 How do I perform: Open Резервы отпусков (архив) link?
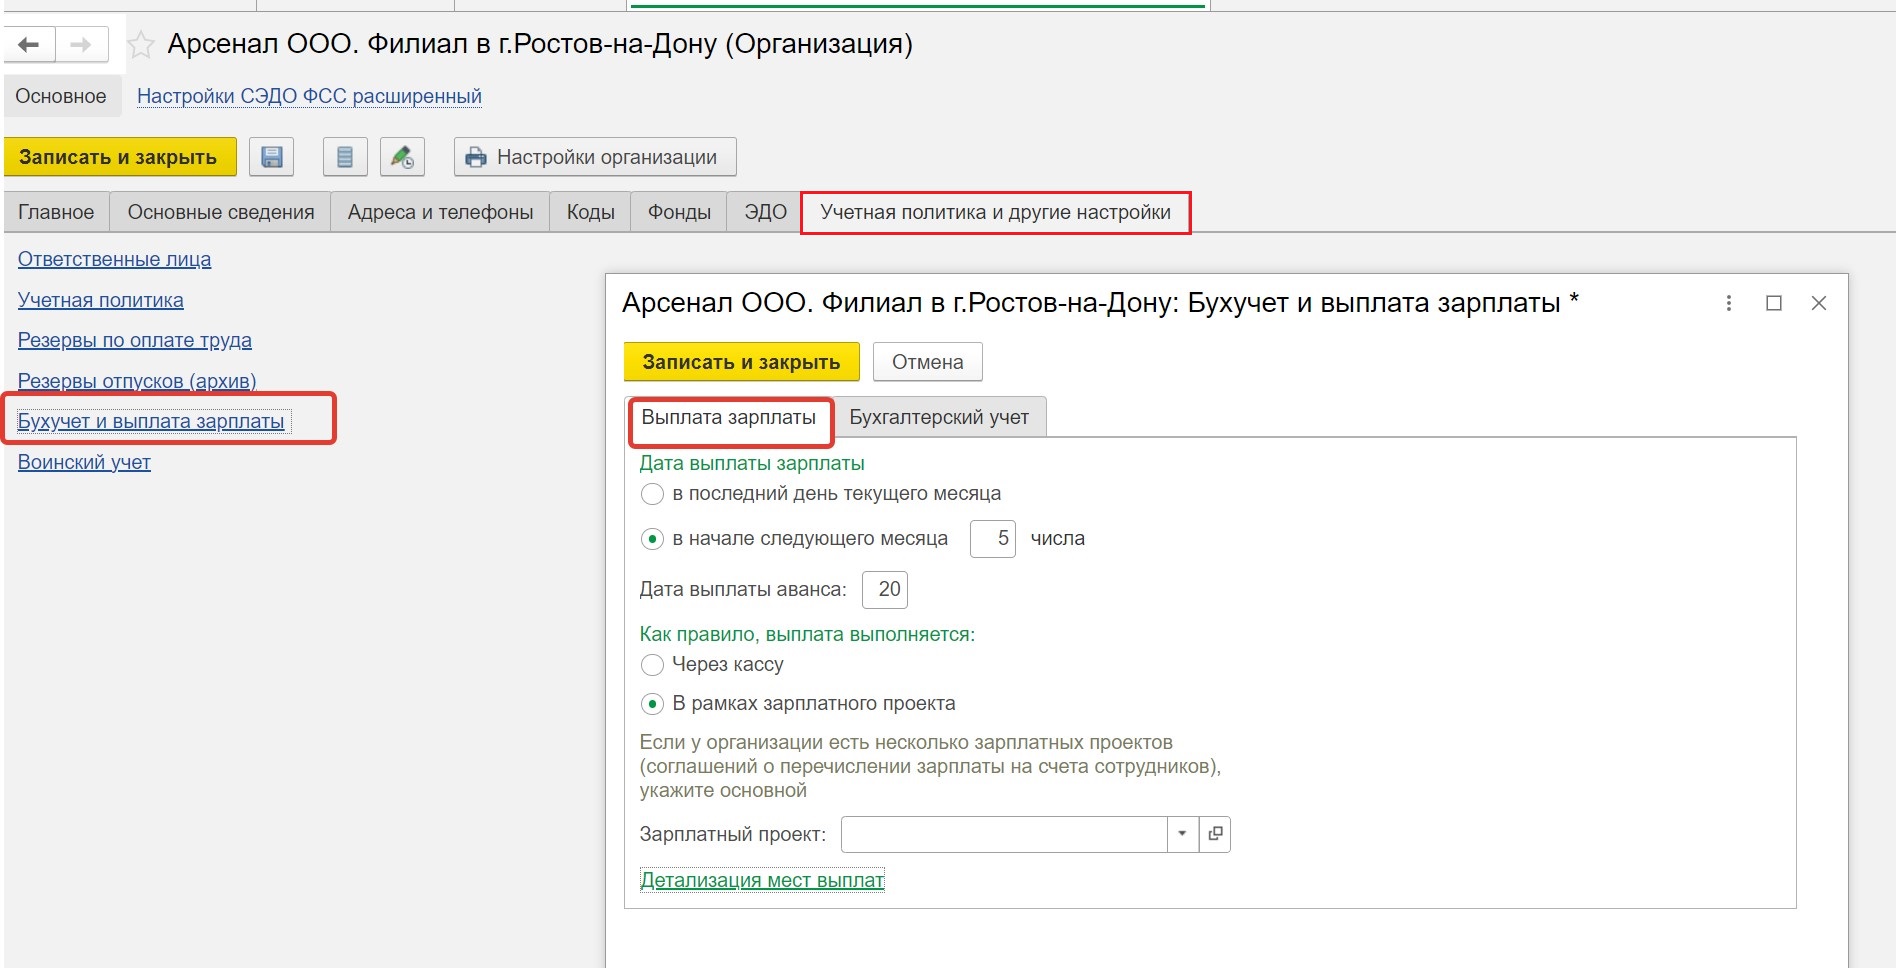tap(137, 381)
